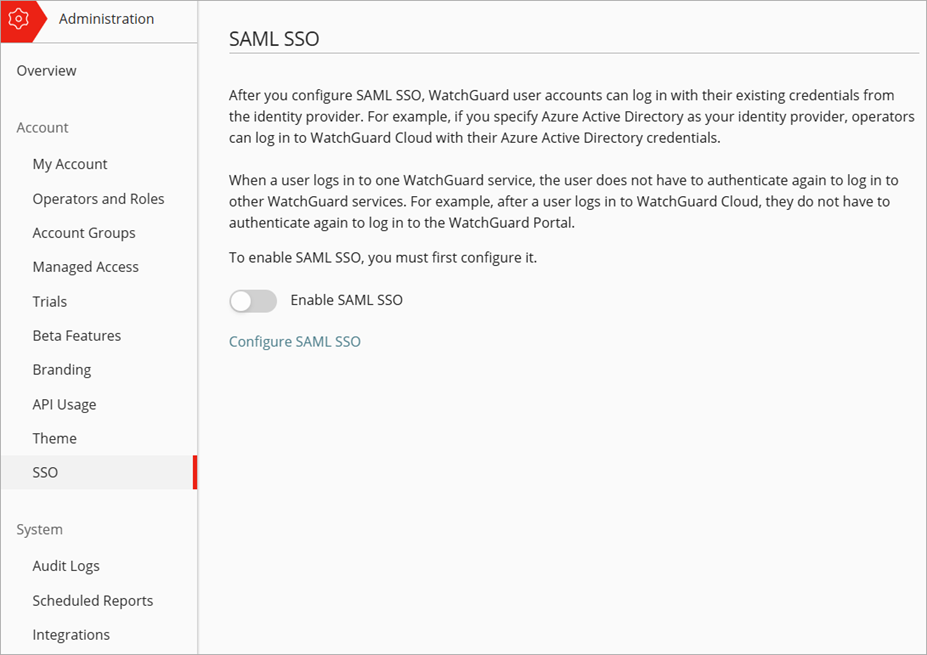The height and width of the screenshot is (655, 927).
Task: Check API Usage
Action: (64, 403)
